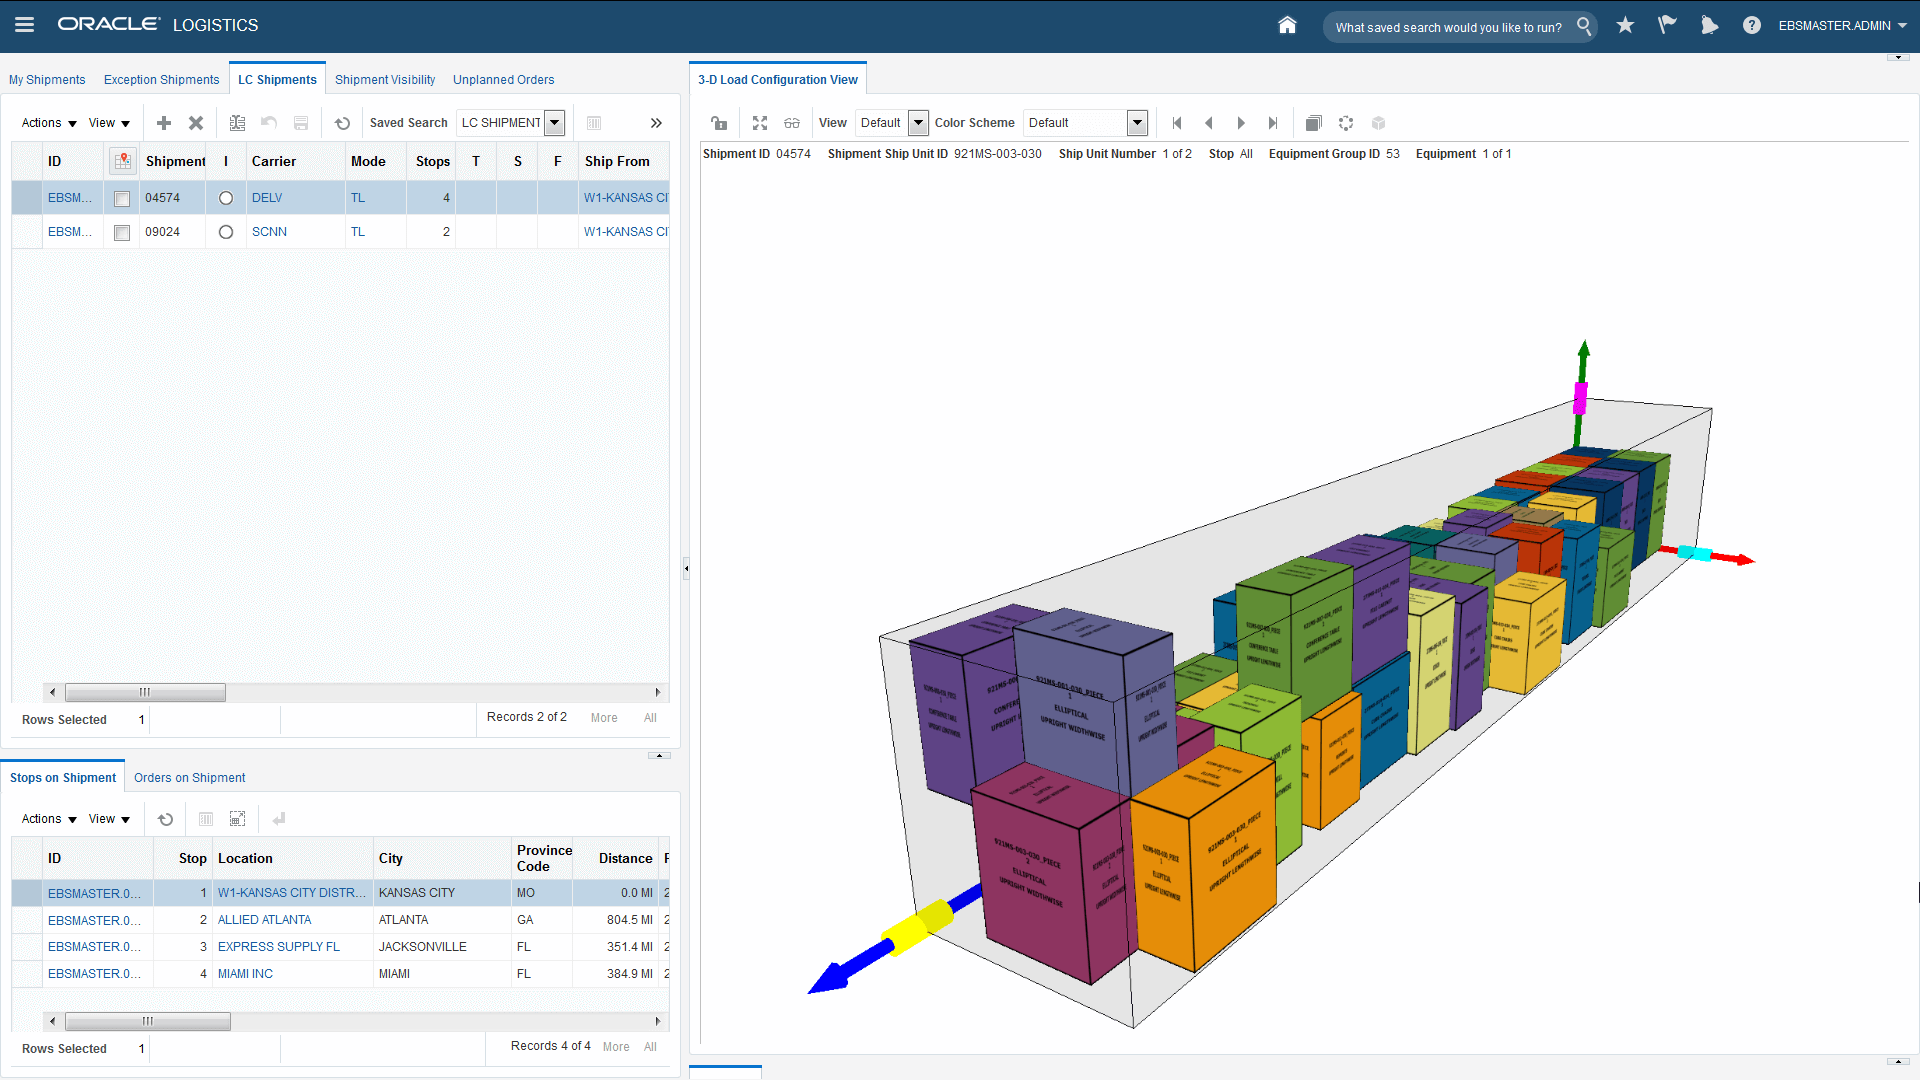Check the checkbox for shipment 09024

[122, 233]
